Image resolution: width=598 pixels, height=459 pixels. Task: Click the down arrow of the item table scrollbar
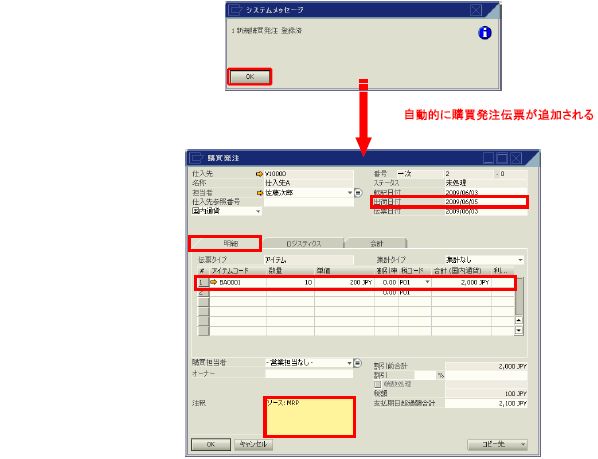(519, 330)
